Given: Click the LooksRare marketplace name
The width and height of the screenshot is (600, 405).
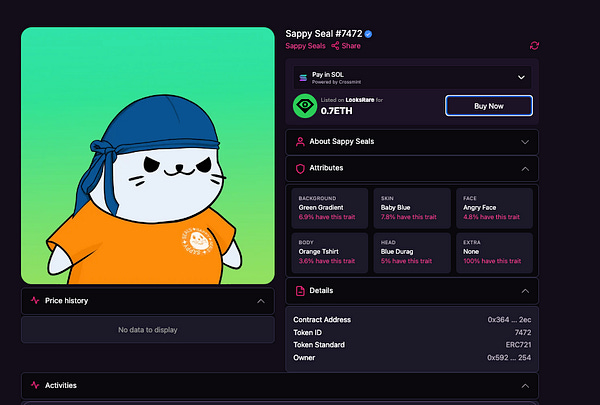Looking at the screenshot, I should (x=360, y=100).
